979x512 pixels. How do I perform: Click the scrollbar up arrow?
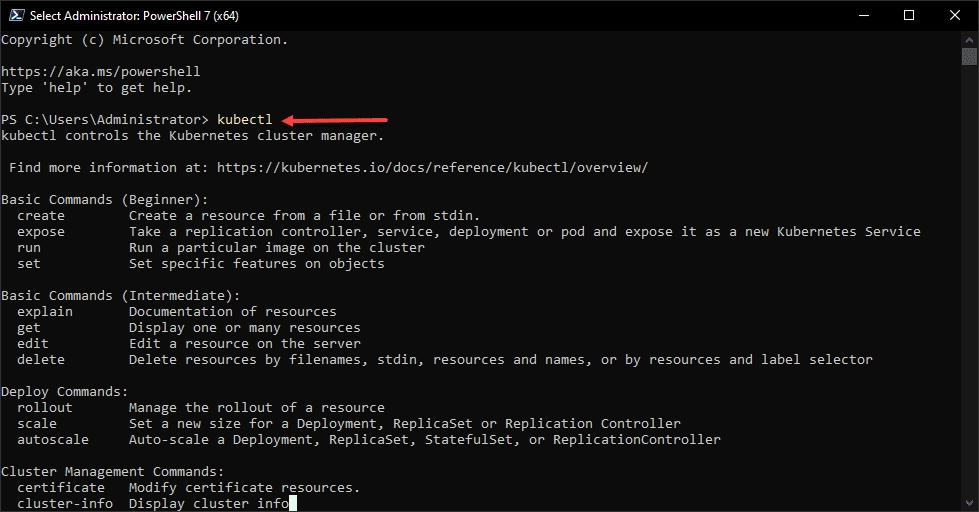(969, 40)
